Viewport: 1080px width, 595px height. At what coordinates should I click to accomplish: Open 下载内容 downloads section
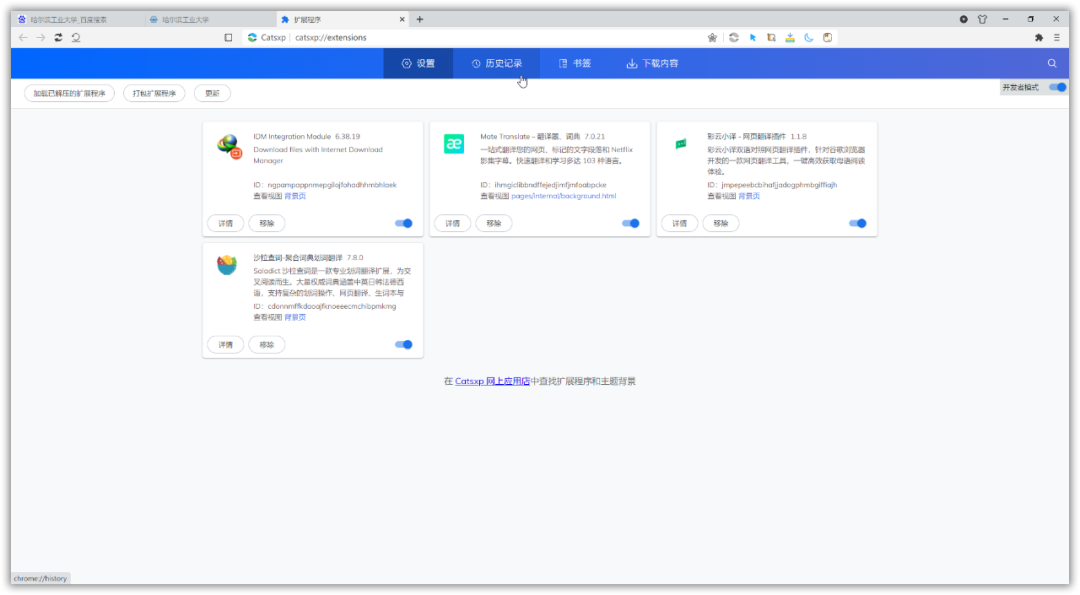(x=652, y=63)
